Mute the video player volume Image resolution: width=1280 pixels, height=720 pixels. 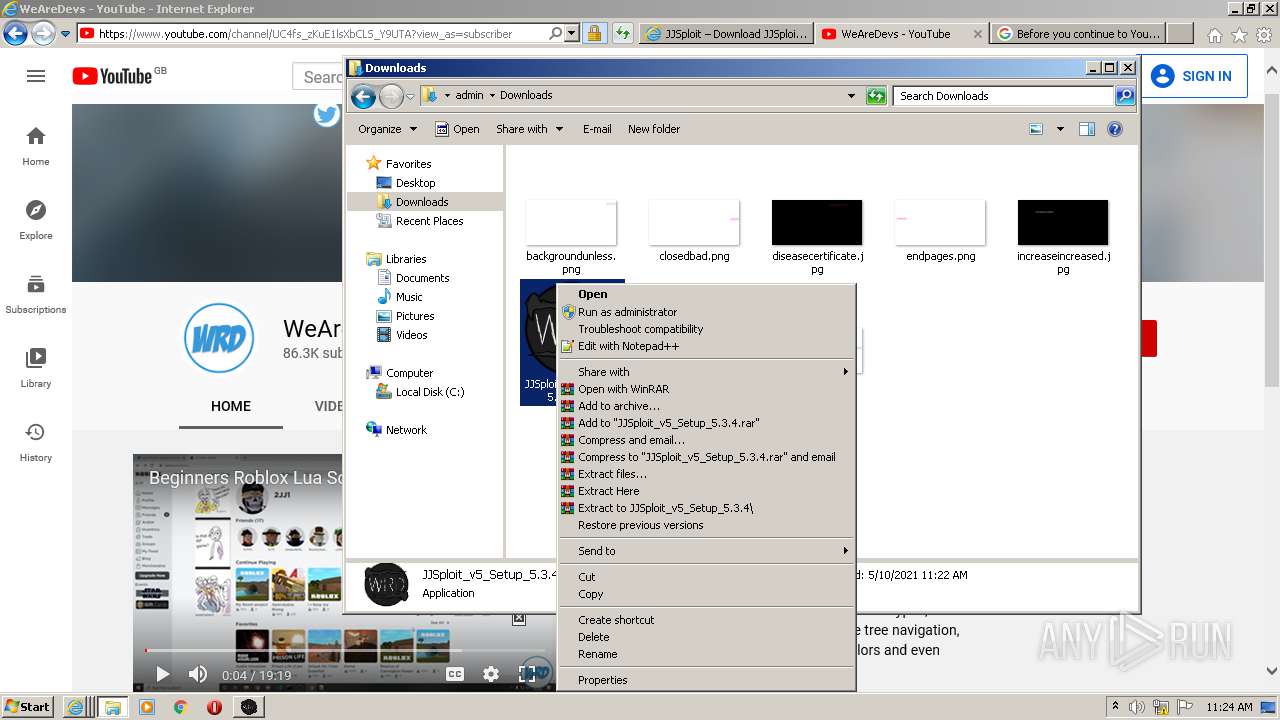[198, 675]
